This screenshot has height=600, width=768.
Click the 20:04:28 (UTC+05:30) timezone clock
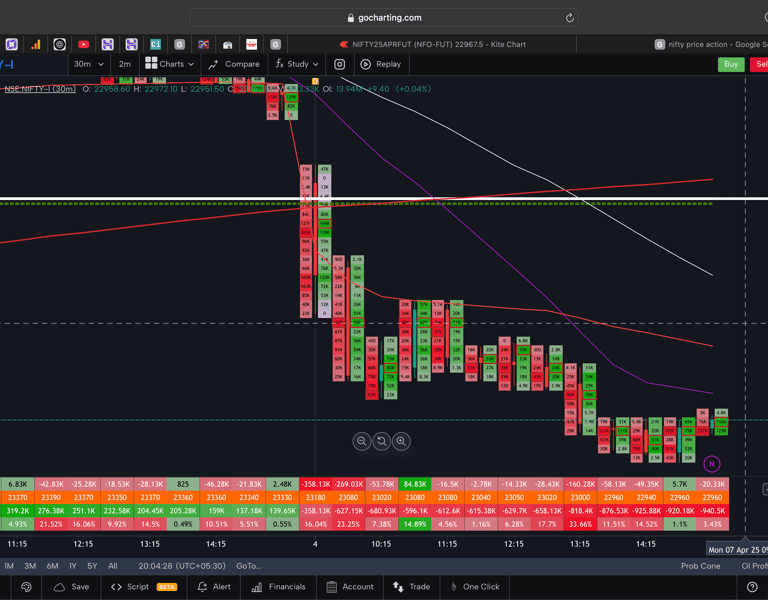coord(182,566)
